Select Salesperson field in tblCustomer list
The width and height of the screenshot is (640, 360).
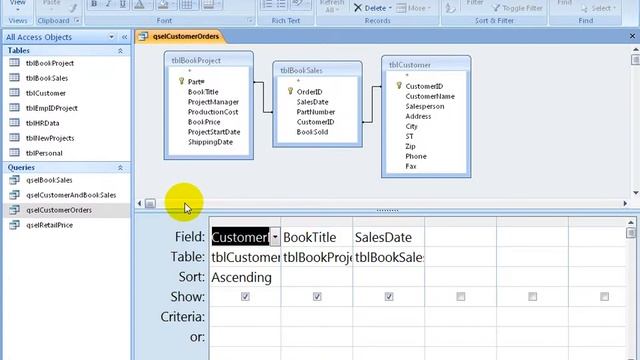click(x=425, y=106)
